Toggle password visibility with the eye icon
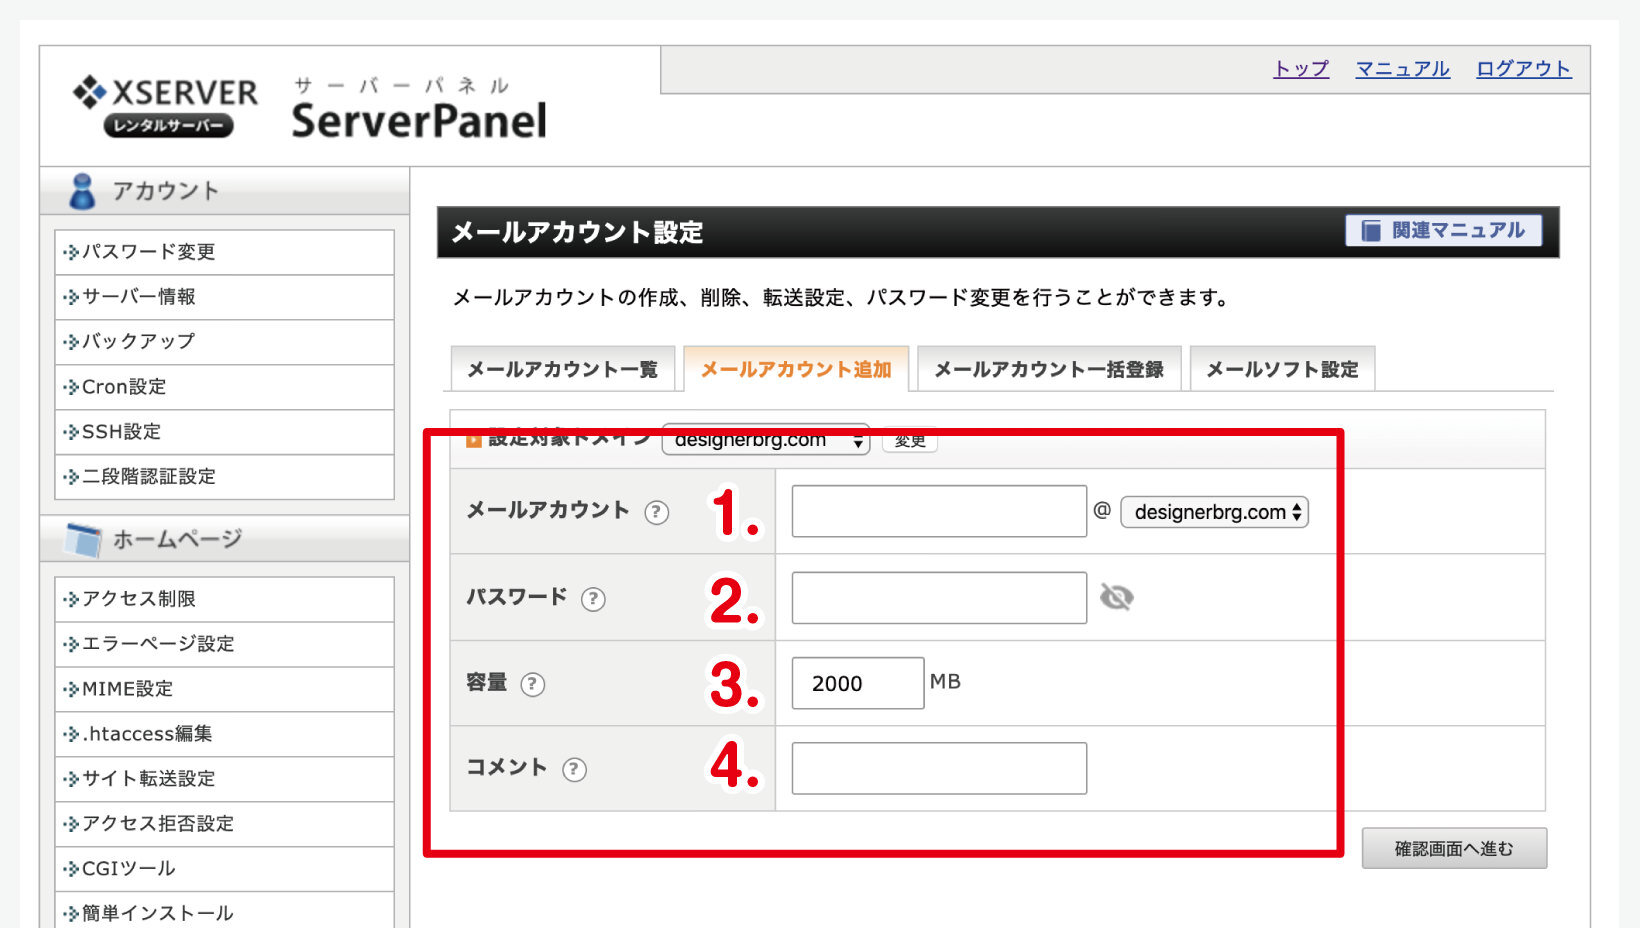 (x=1116, y=597)
